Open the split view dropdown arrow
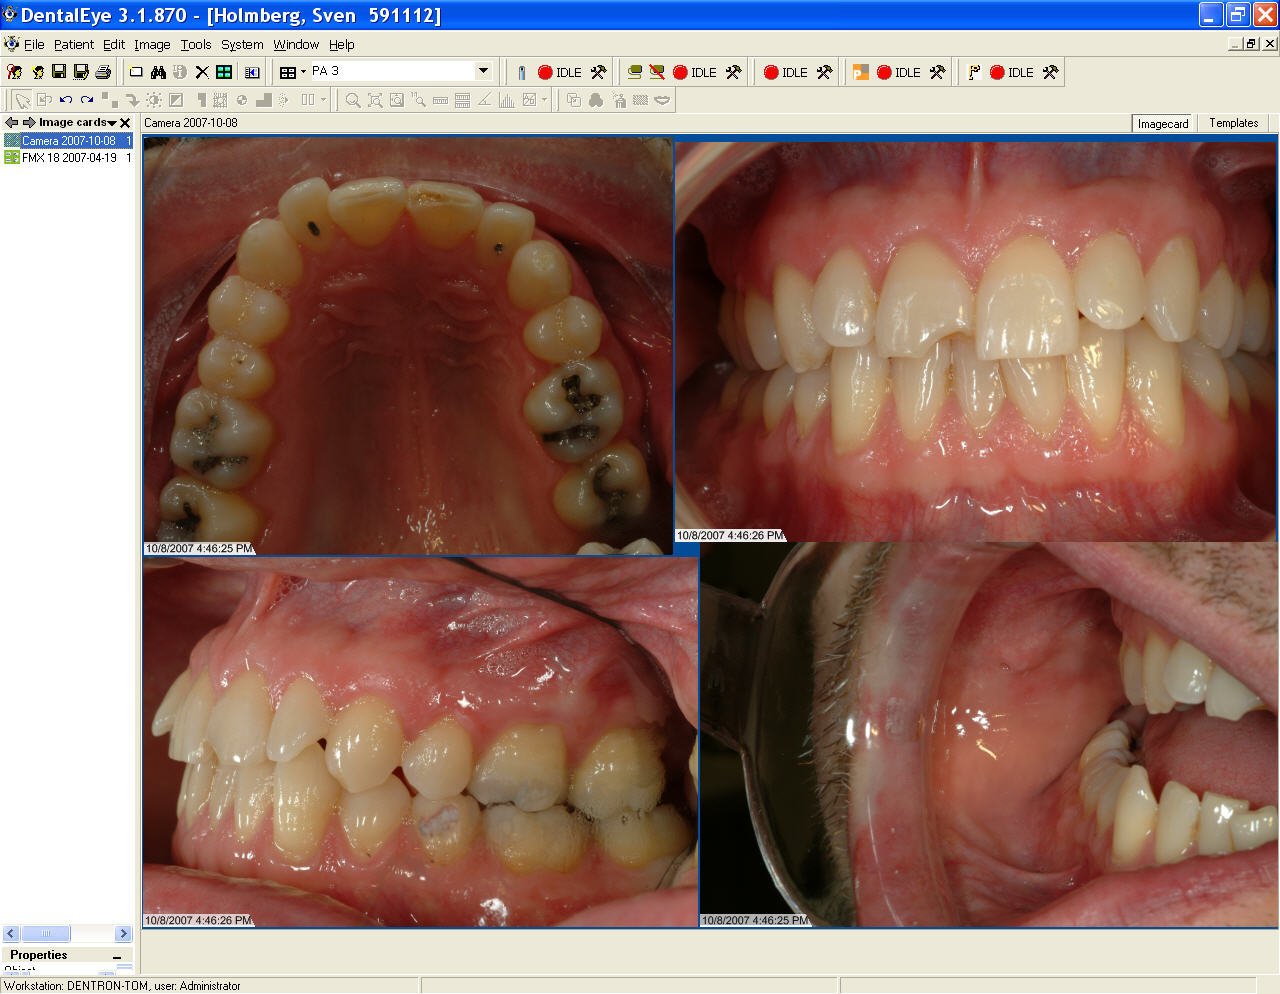1280x994 pixels. 323,100
